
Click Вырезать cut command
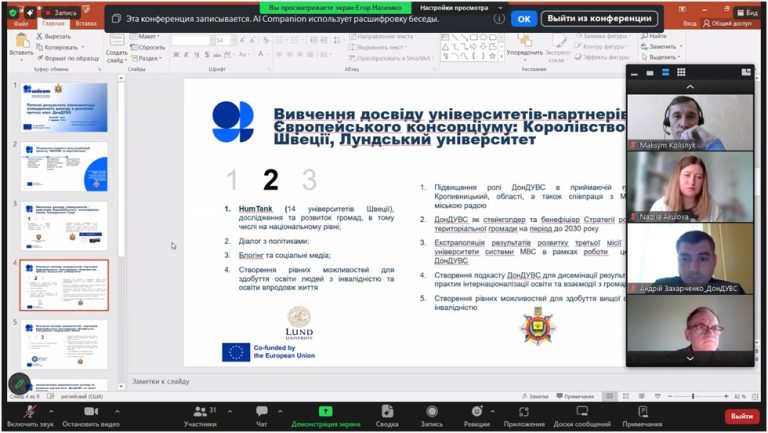[x=54, y=36]
